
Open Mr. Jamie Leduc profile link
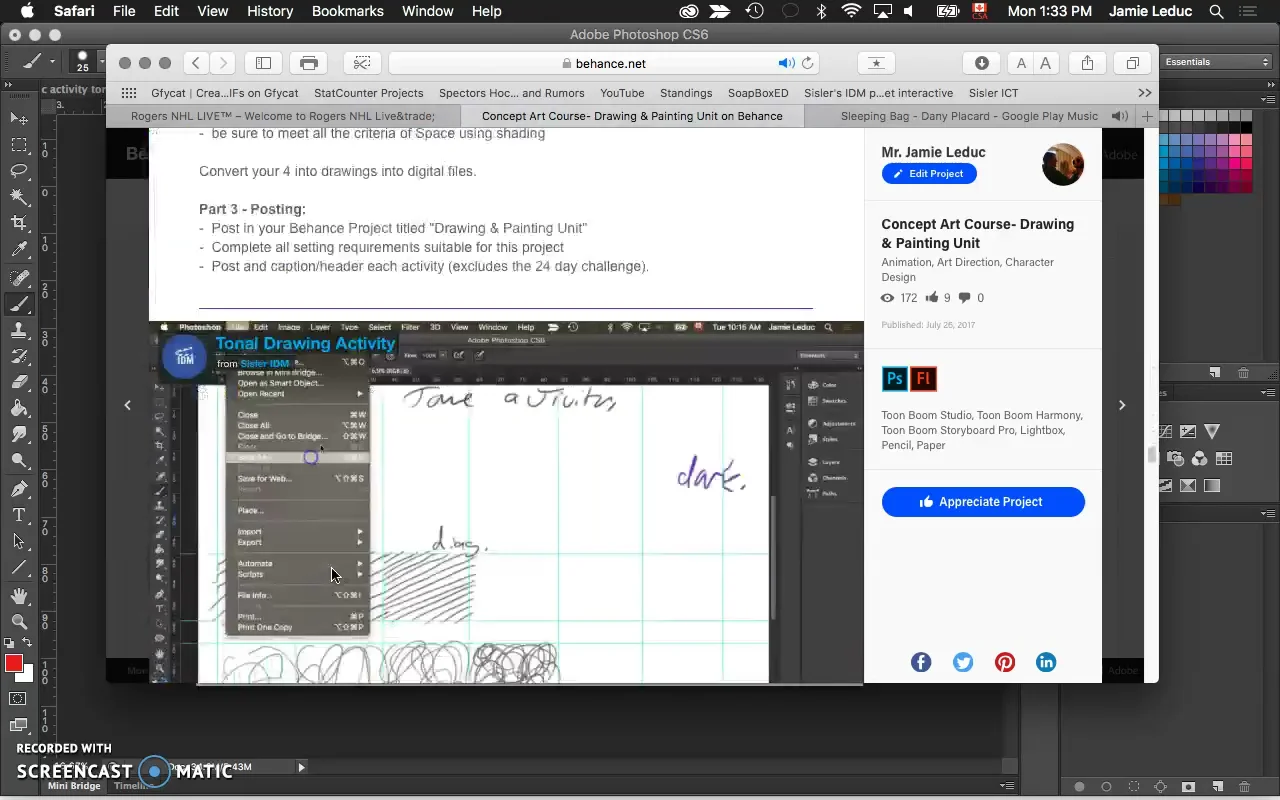933,152
